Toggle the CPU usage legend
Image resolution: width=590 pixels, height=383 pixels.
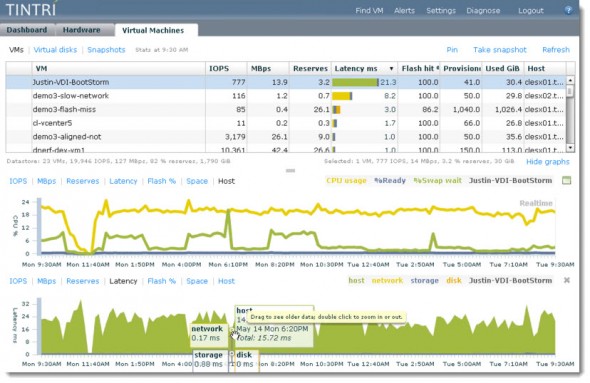(x=346, y=181)
